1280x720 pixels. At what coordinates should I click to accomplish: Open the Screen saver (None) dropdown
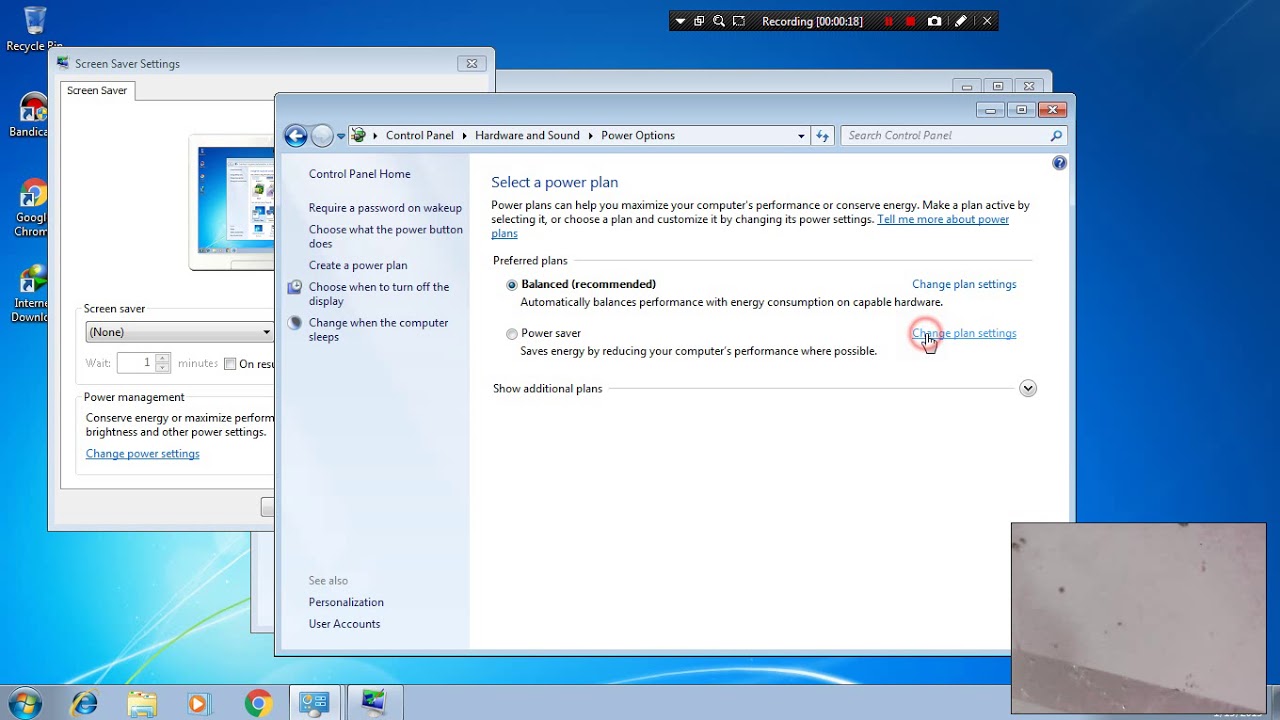tap(179, 332)
